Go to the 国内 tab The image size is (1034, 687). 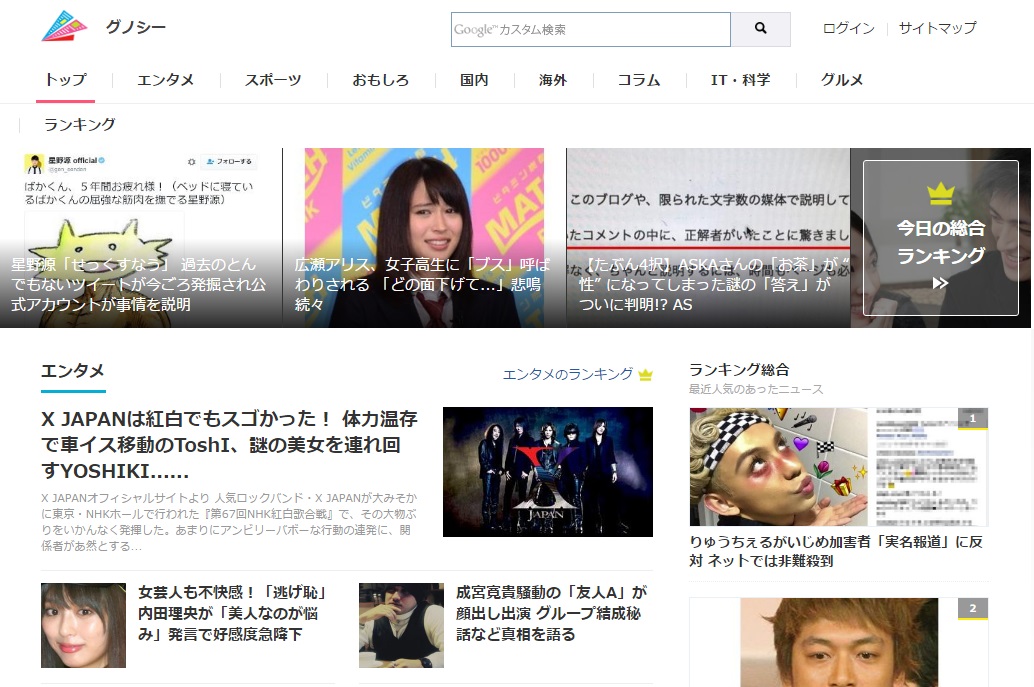point(474,80)
